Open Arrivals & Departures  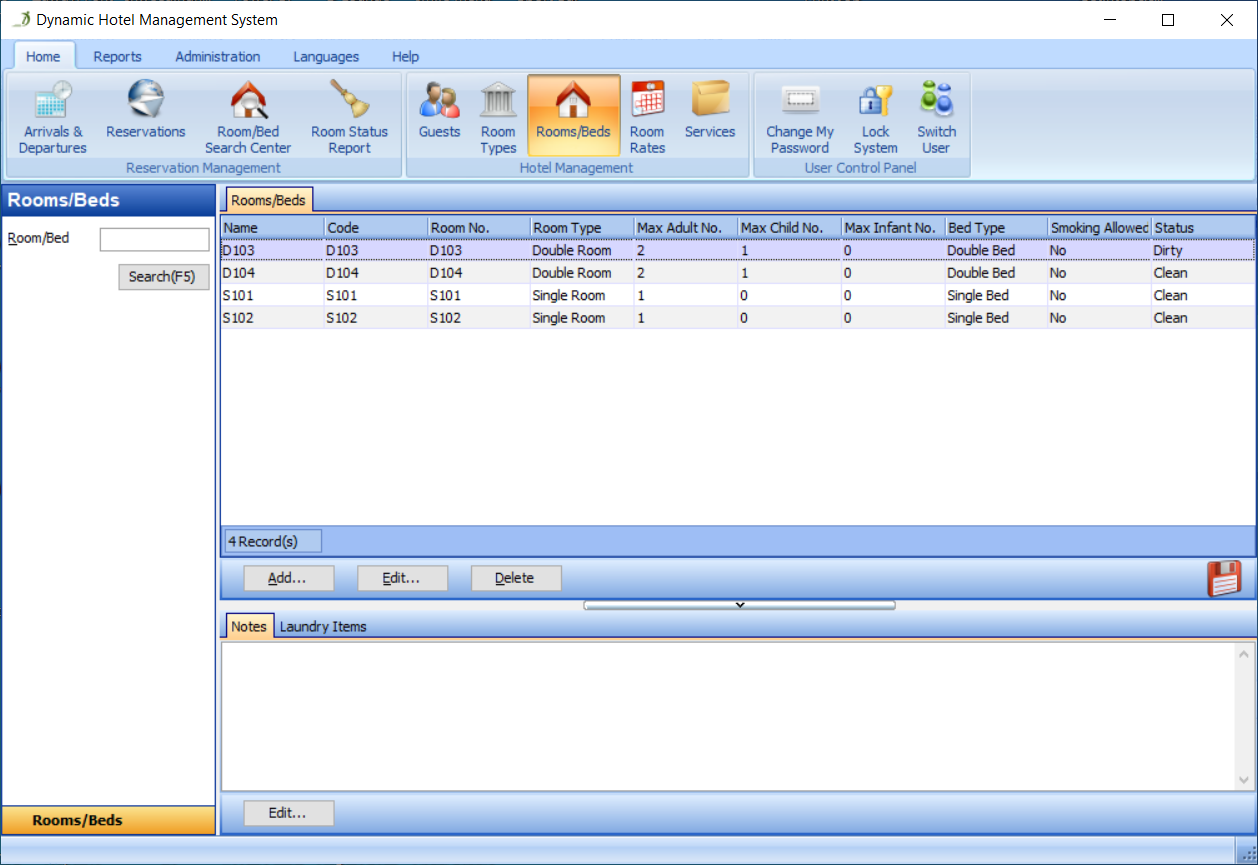[x=52, y=118]
